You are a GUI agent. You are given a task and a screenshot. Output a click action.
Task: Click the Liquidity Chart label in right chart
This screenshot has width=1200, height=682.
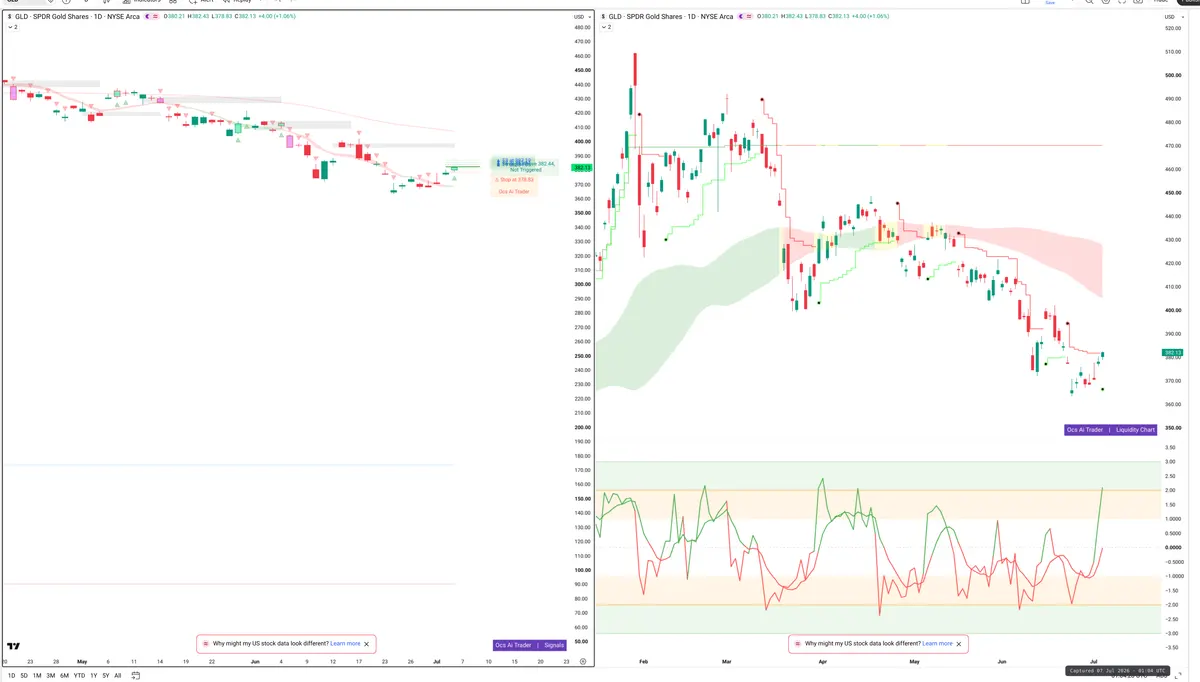tap(1135, 430)
